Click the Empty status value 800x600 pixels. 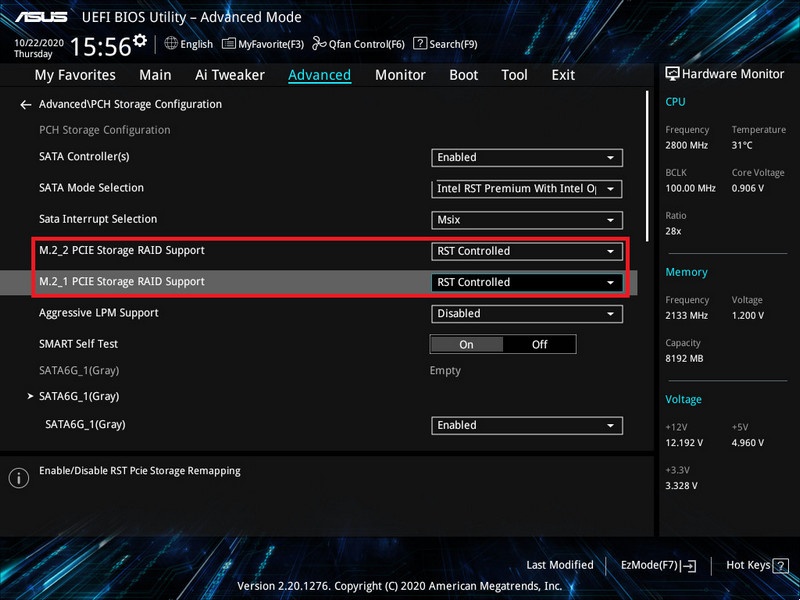point(445,371)
